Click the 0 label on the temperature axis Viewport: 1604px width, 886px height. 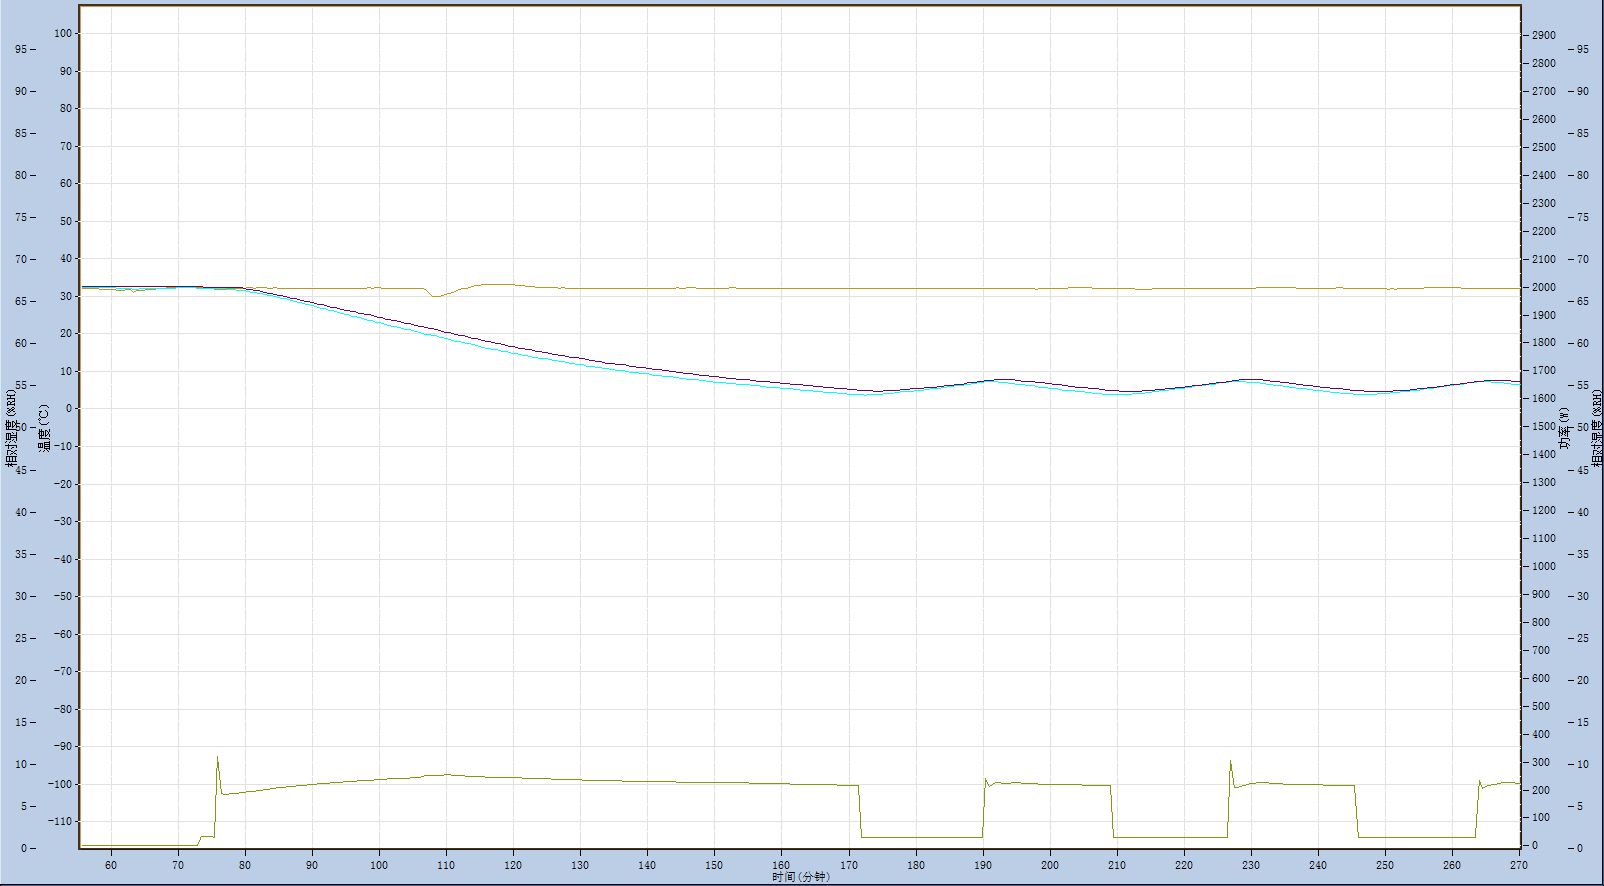69,408
